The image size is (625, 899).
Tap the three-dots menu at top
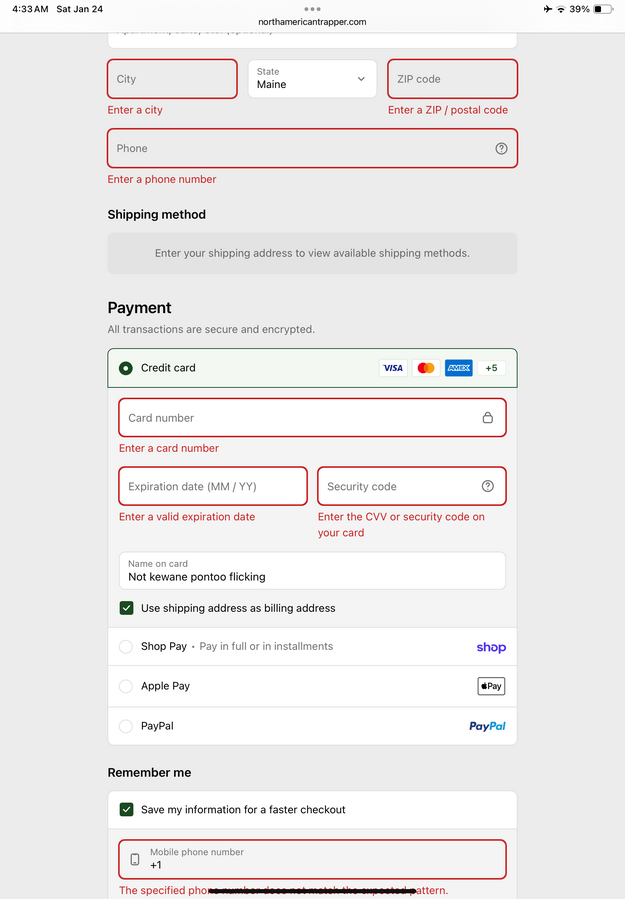[312, 9]
